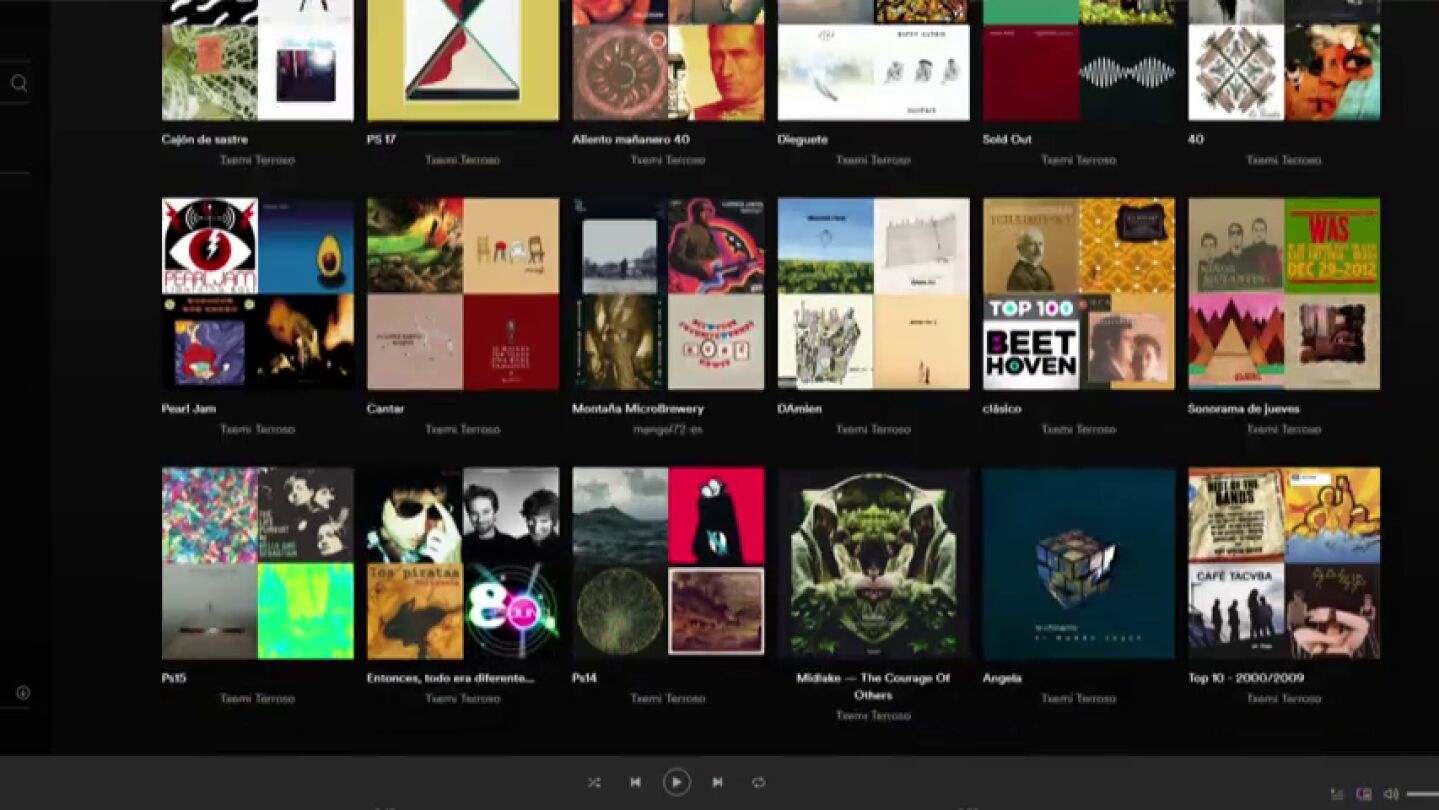Image resolution: width=1439 pixels, height=810 pixels.
Task: Open Top 10 - 2000/2009 cover art
Action: pyautogui.click(x=1284, y=563)
